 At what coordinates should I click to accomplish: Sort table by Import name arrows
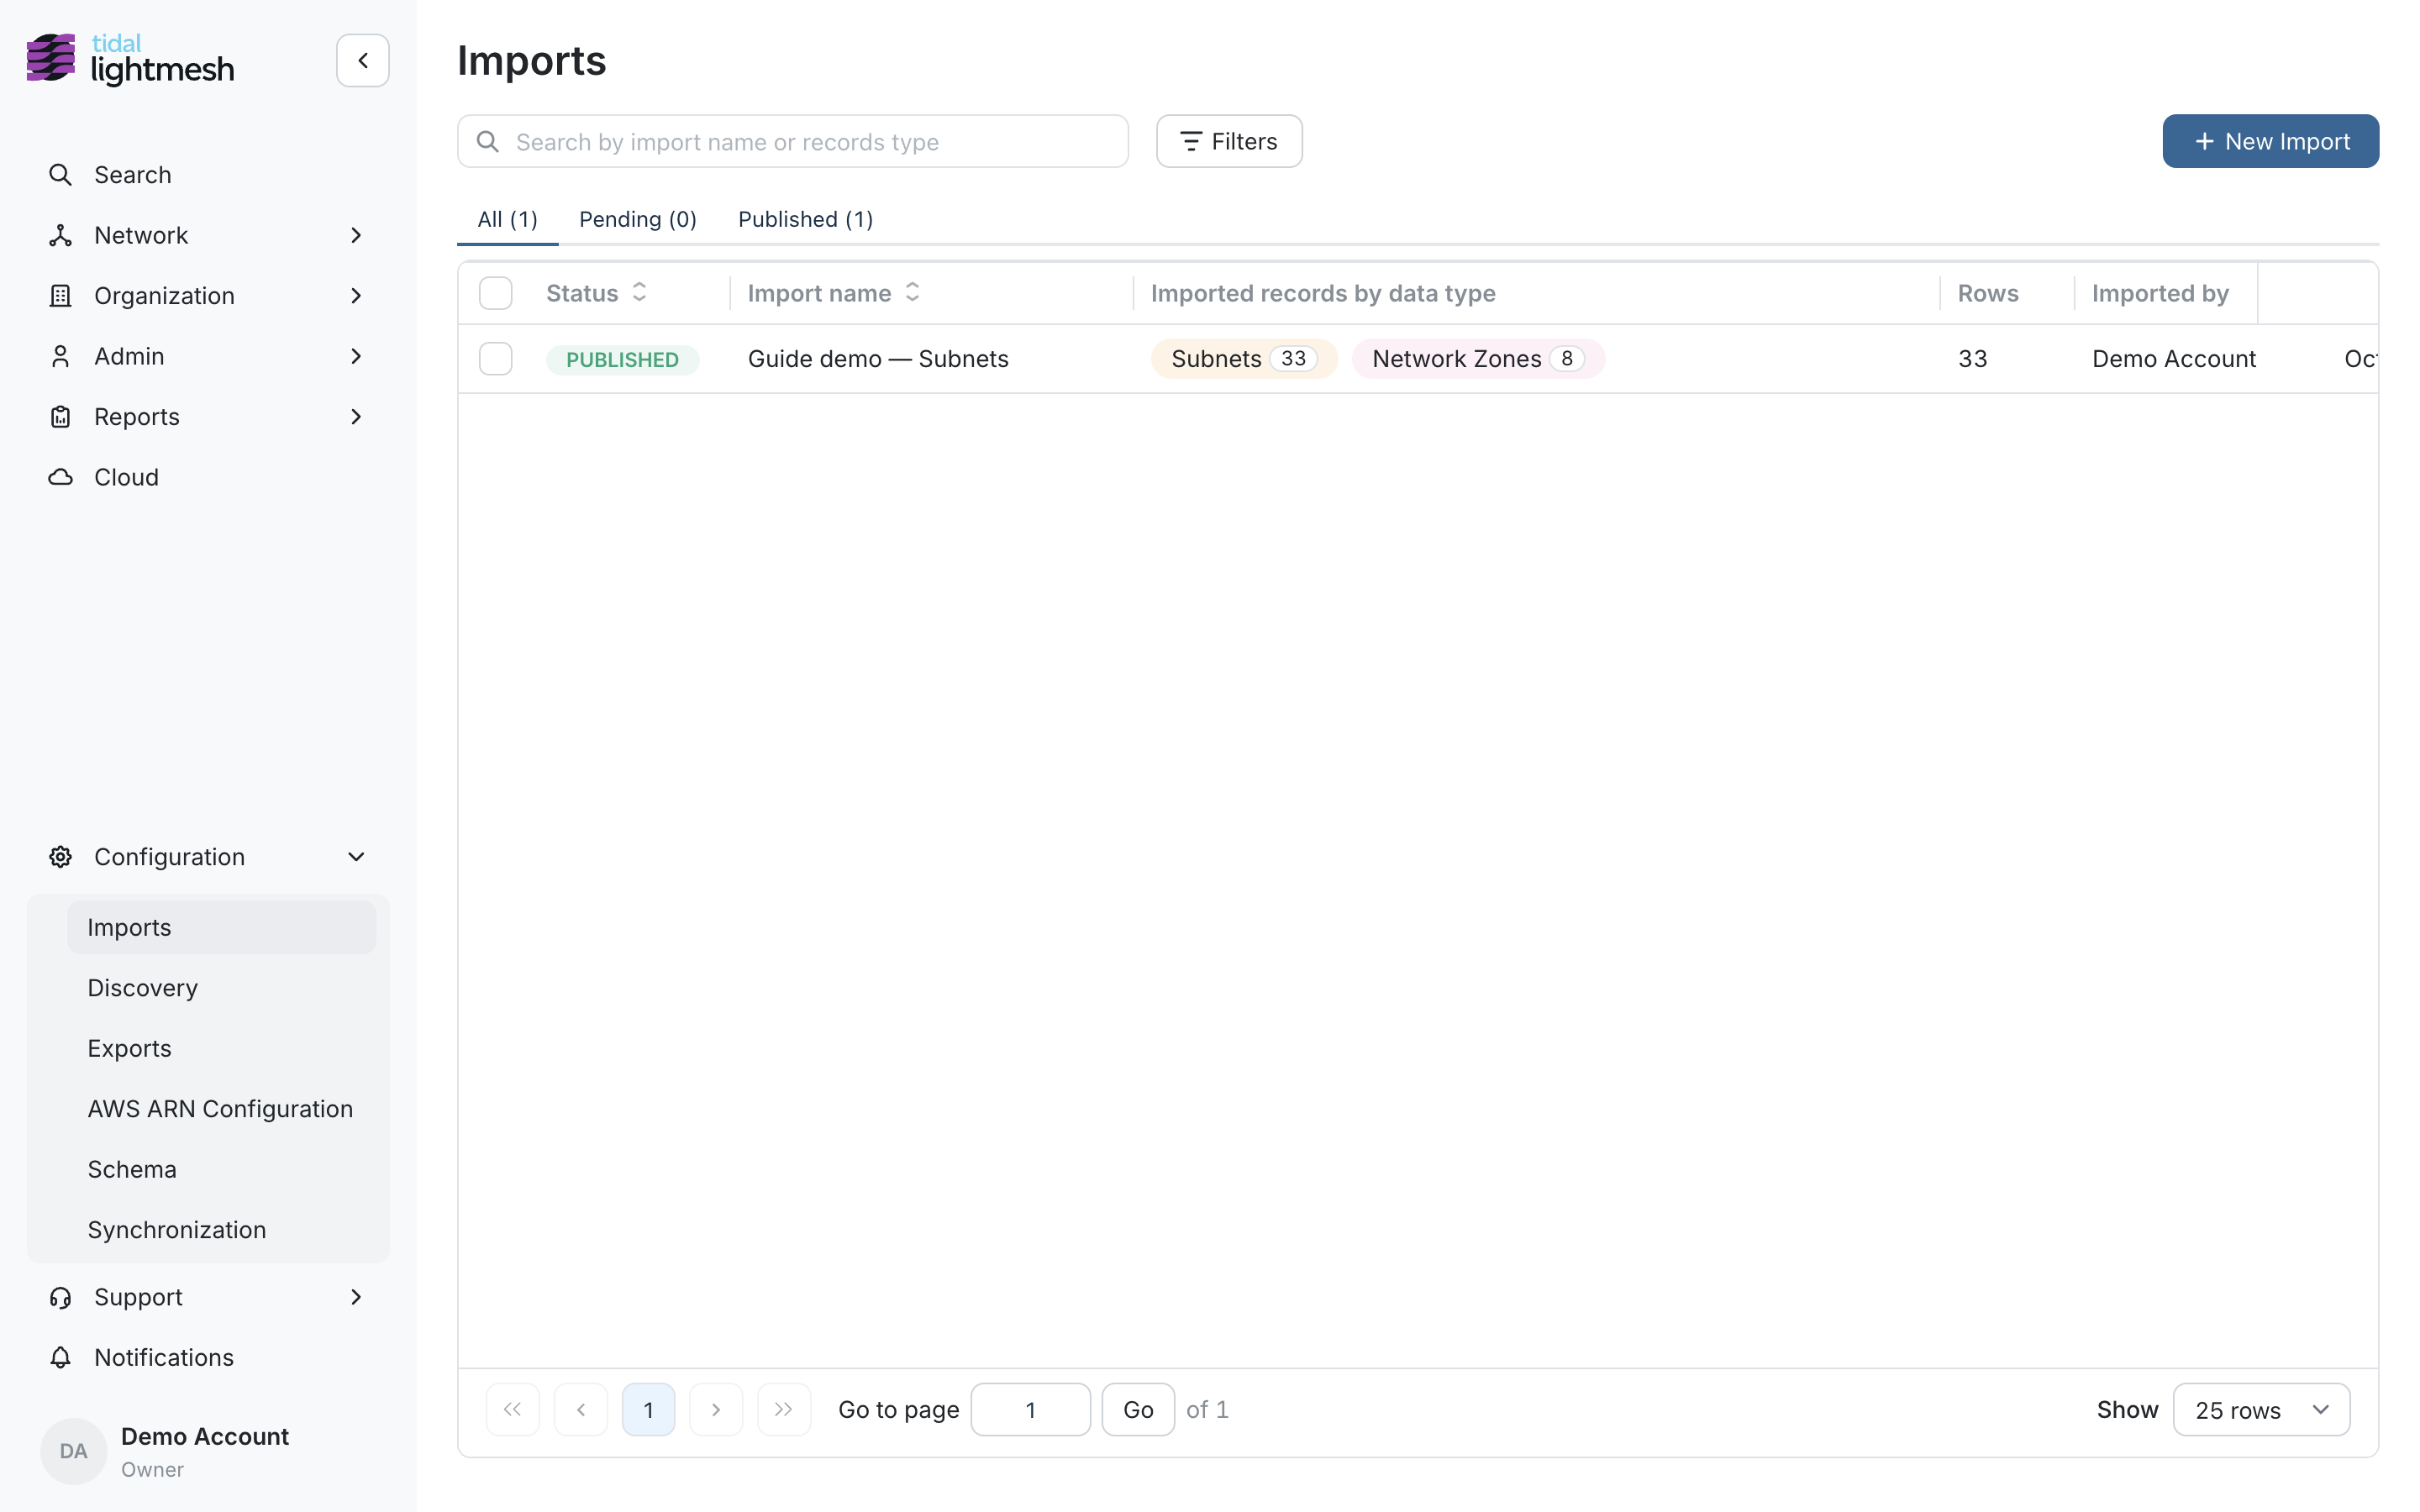[912, 292]
